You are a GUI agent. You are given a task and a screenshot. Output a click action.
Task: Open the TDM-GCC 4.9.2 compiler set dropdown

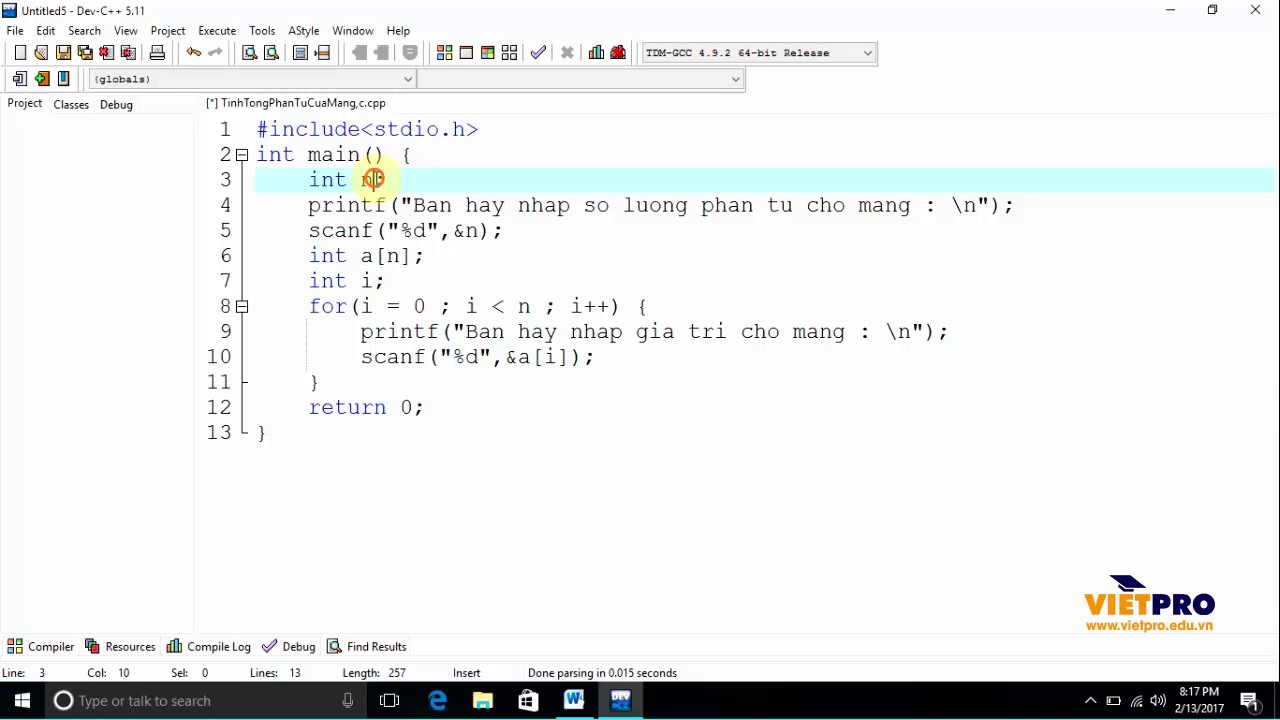(x=759, y=53)
